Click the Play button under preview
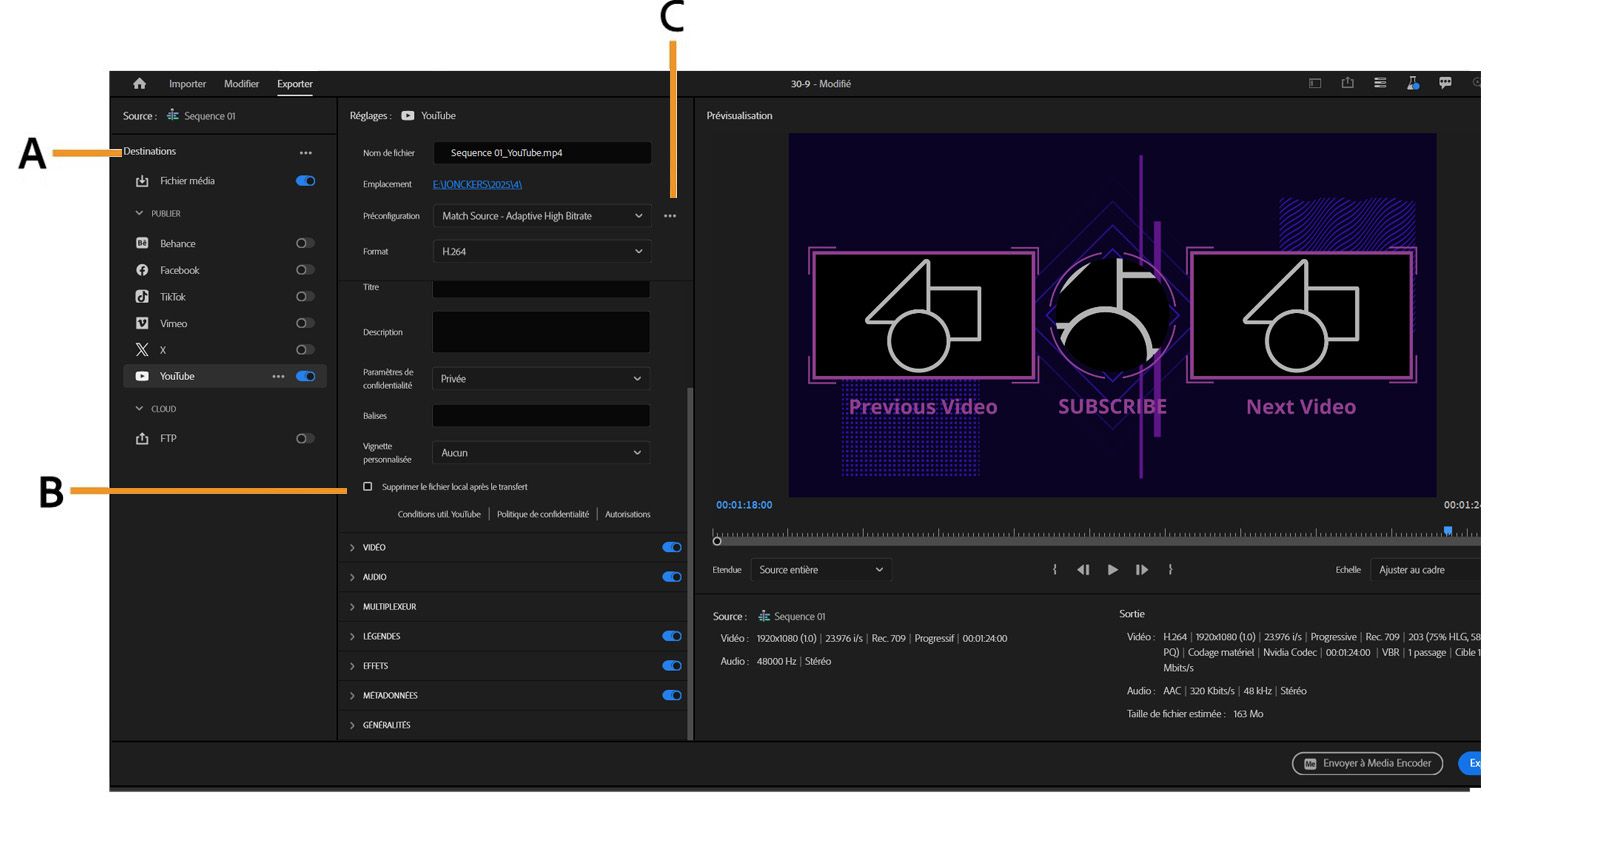The height and width of the screenshot is (847, 1600). pyautogui.click(x=1112, y=570)
